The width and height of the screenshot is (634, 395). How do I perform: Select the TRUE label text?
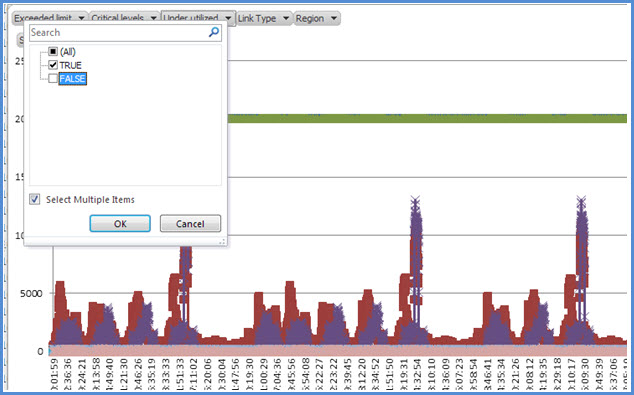tap(70, 65)
